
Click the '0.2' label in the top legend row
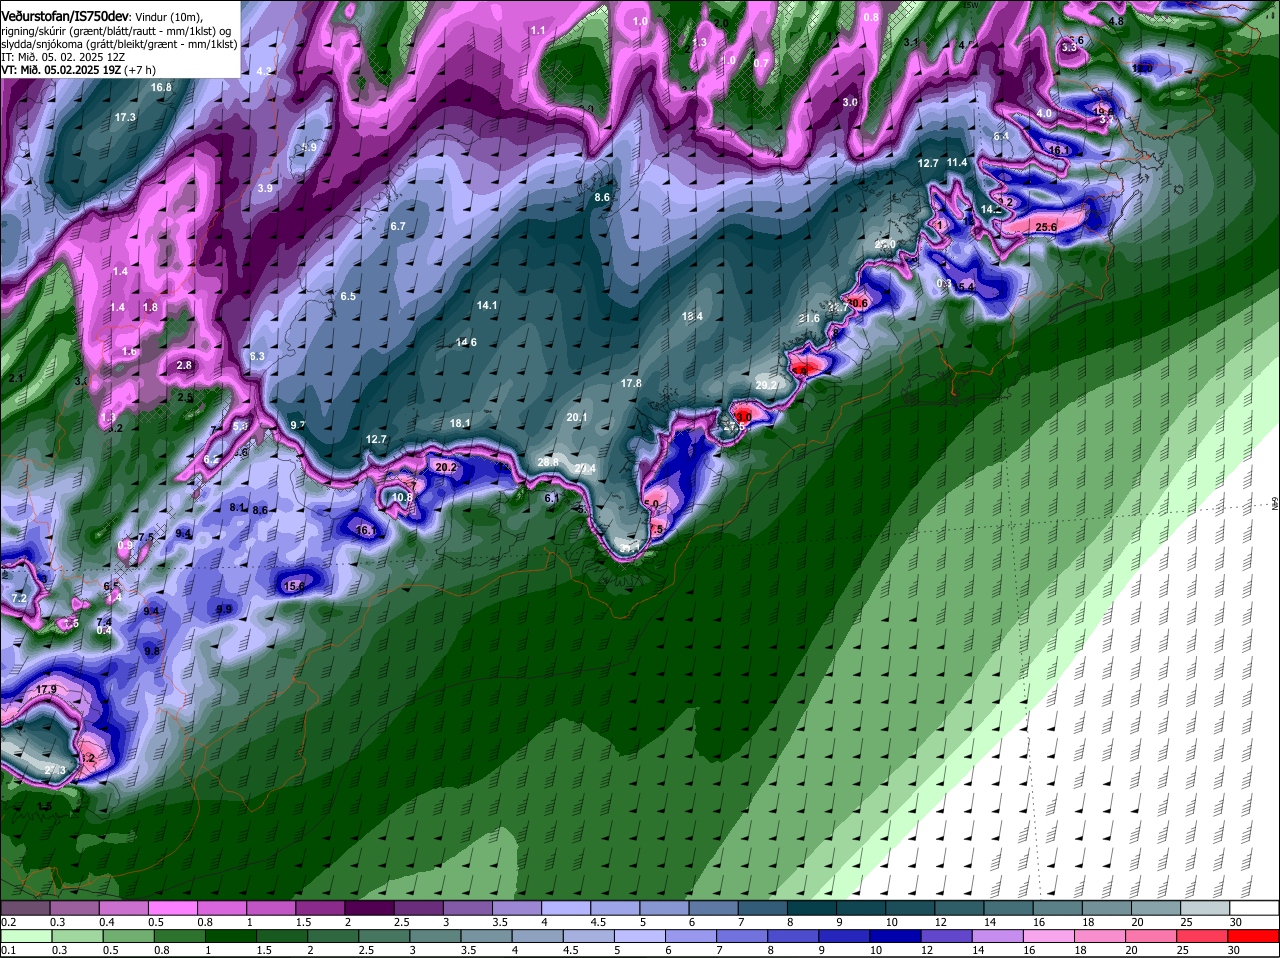tap(8, 921)
